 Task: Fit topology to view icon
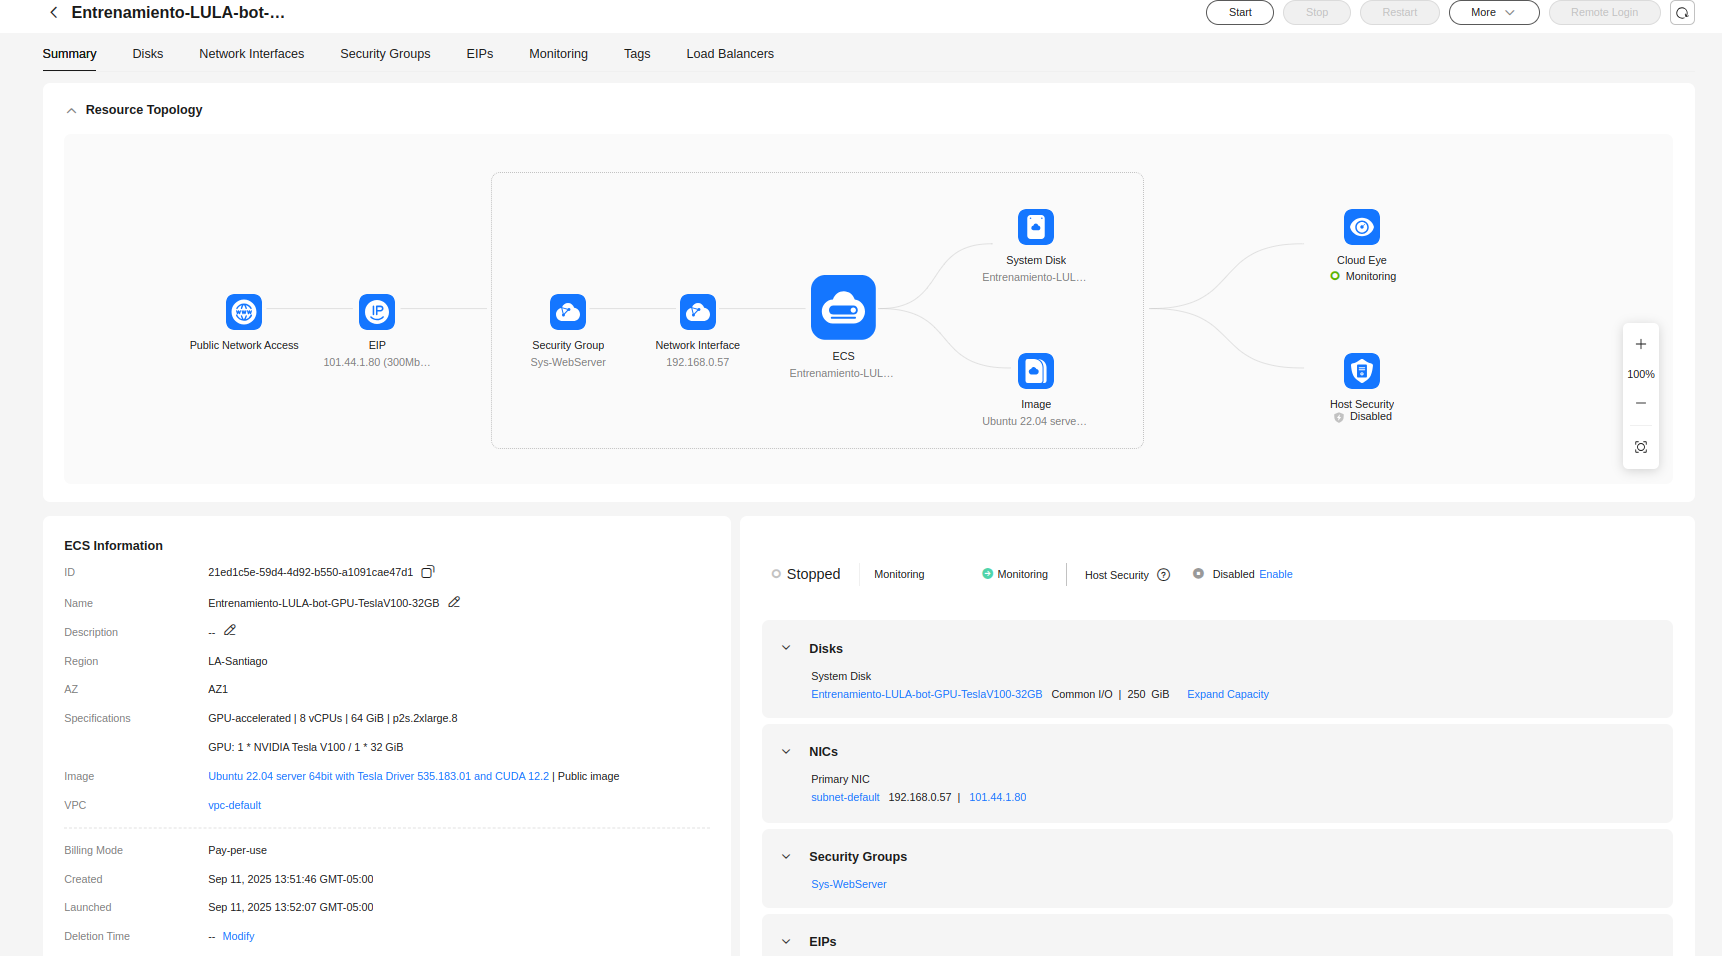pos(1641,447)
